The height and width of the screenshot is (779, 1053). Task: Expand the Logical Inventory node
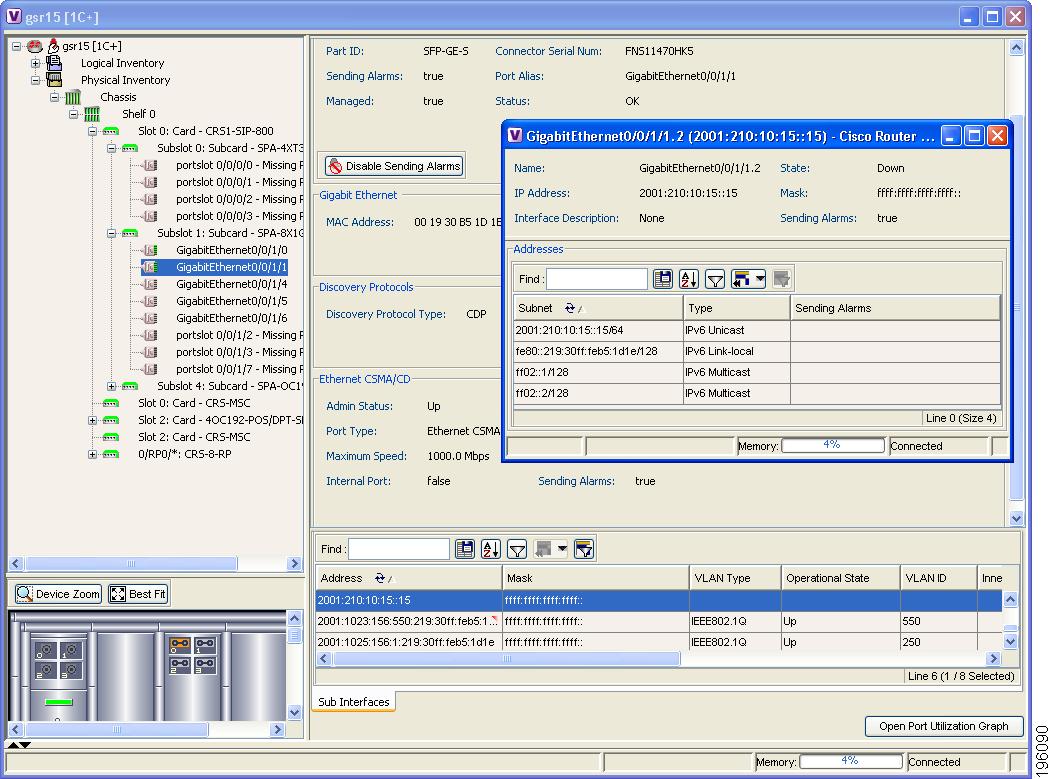point(36,63)
